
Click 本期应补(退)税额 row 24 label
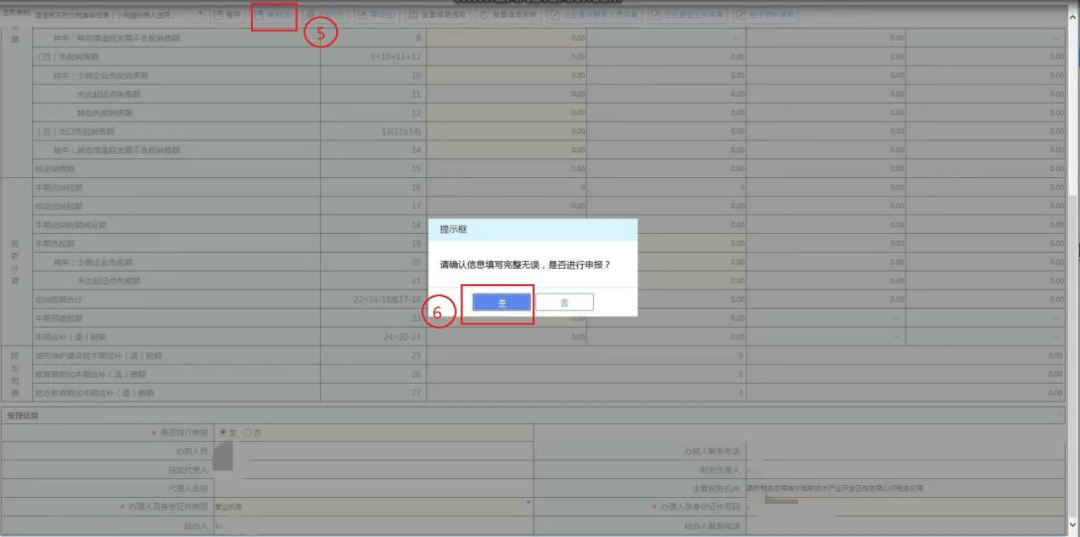(x=70, y=337)
